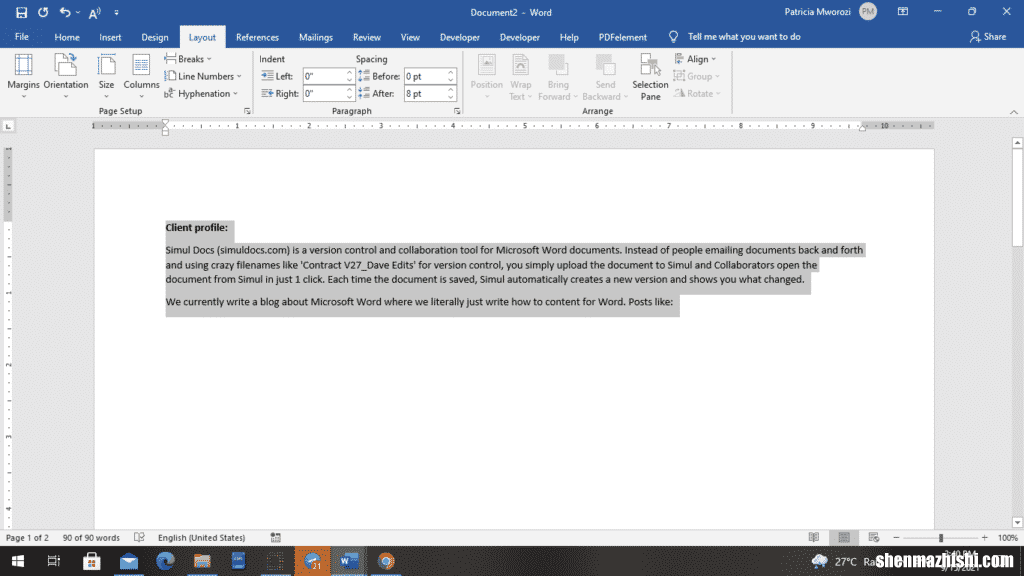Click the Position button in Arrange
1024x576 pixels.
(487, 77)
